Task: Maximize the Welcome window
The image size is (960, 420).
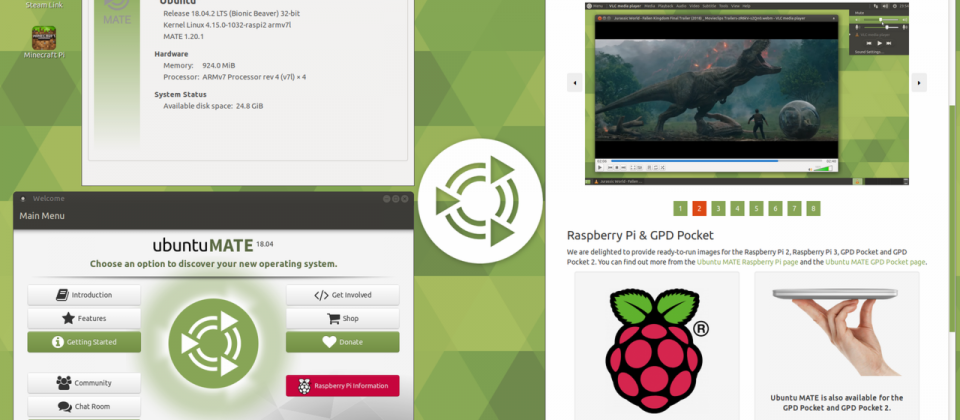Action: 396,199
